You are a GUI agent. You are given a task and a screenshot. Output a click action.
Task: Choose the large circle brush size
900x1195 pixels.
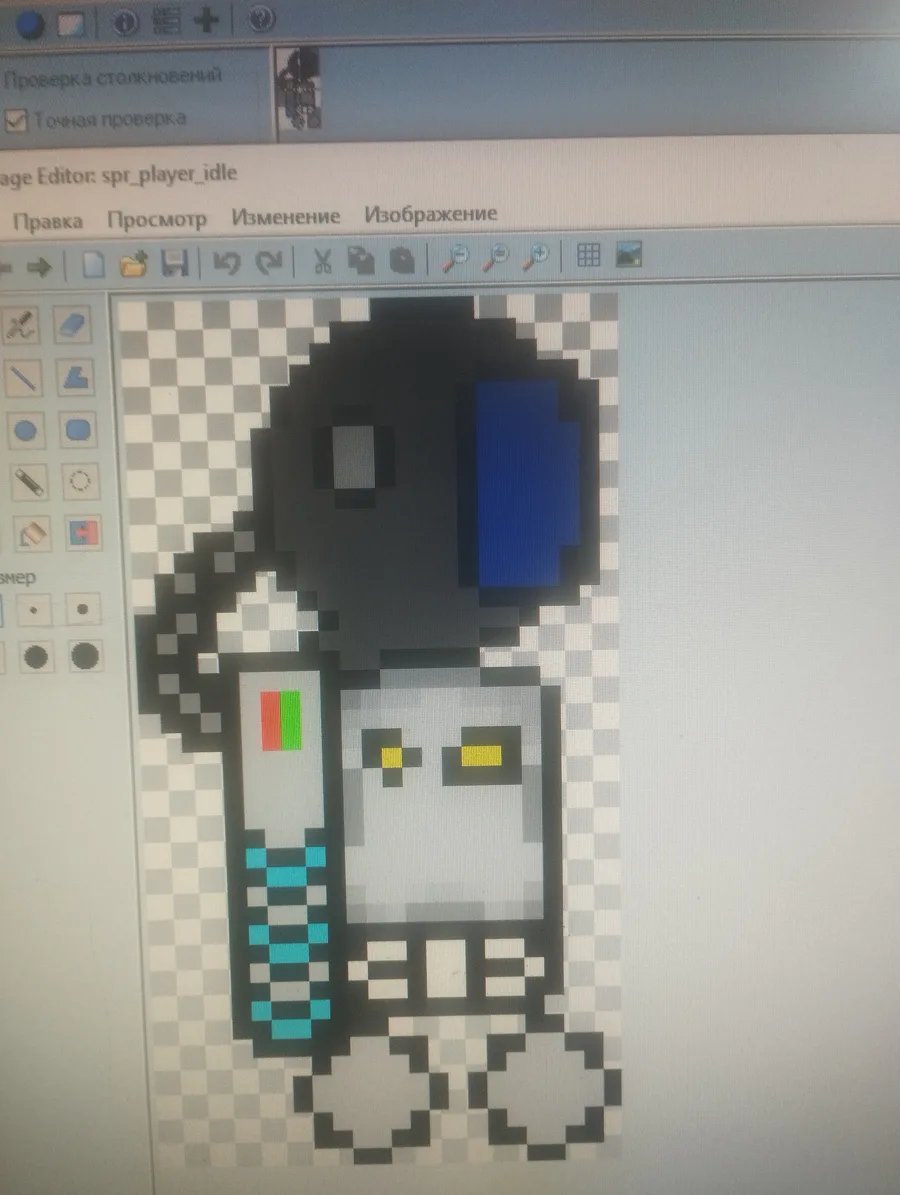pyautogui.click(x=36, y=656)
